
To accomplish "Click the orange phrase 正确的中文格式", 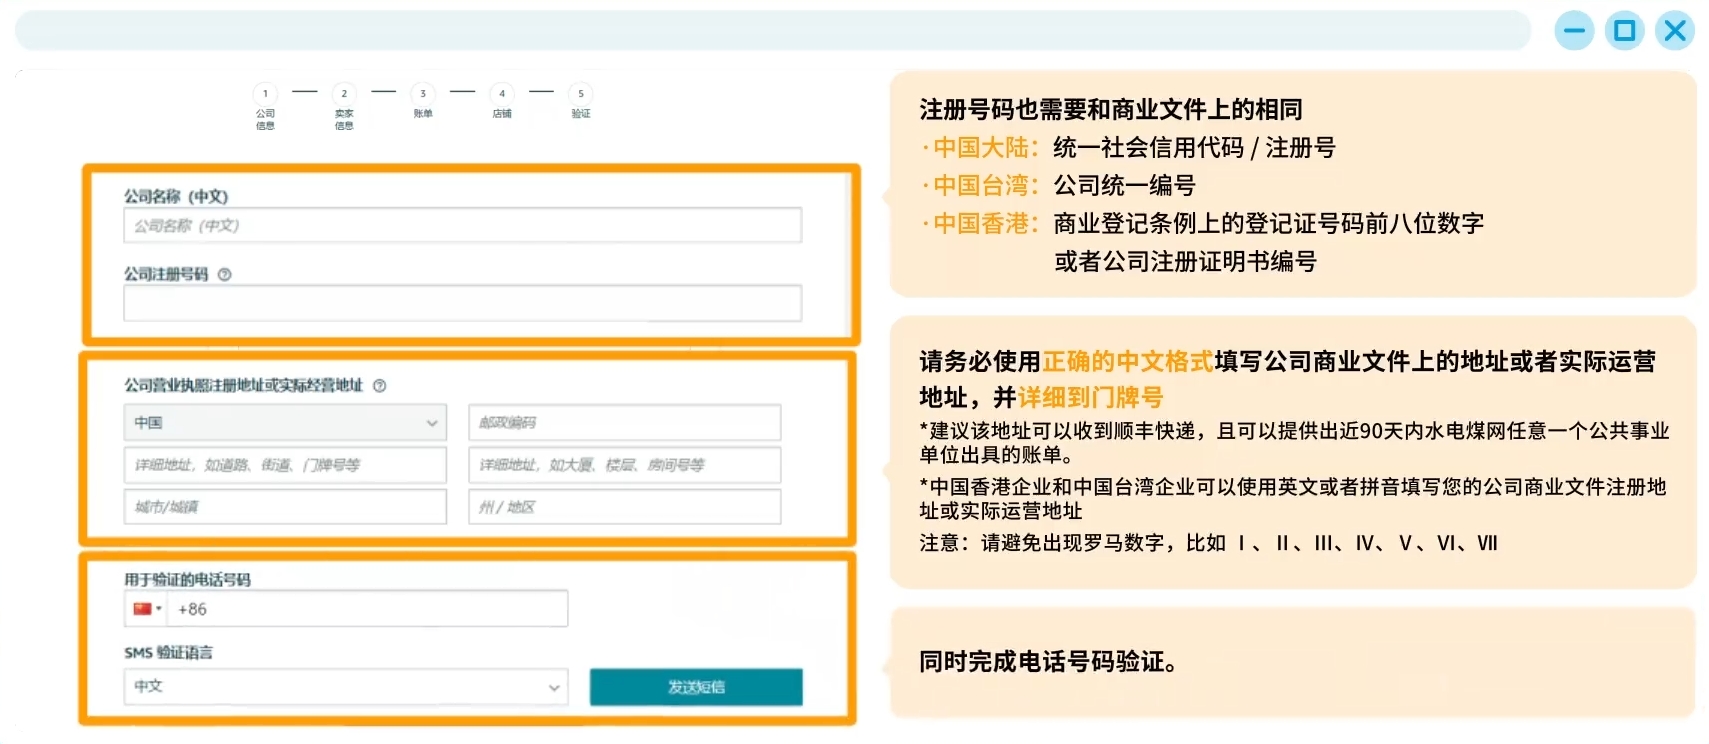I will [1128, 361].
